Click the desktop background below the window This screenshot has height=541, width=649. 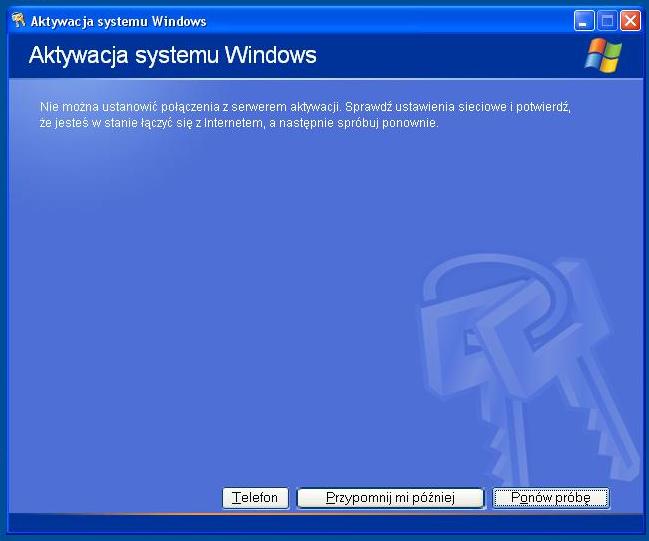[x=320, y=538]
